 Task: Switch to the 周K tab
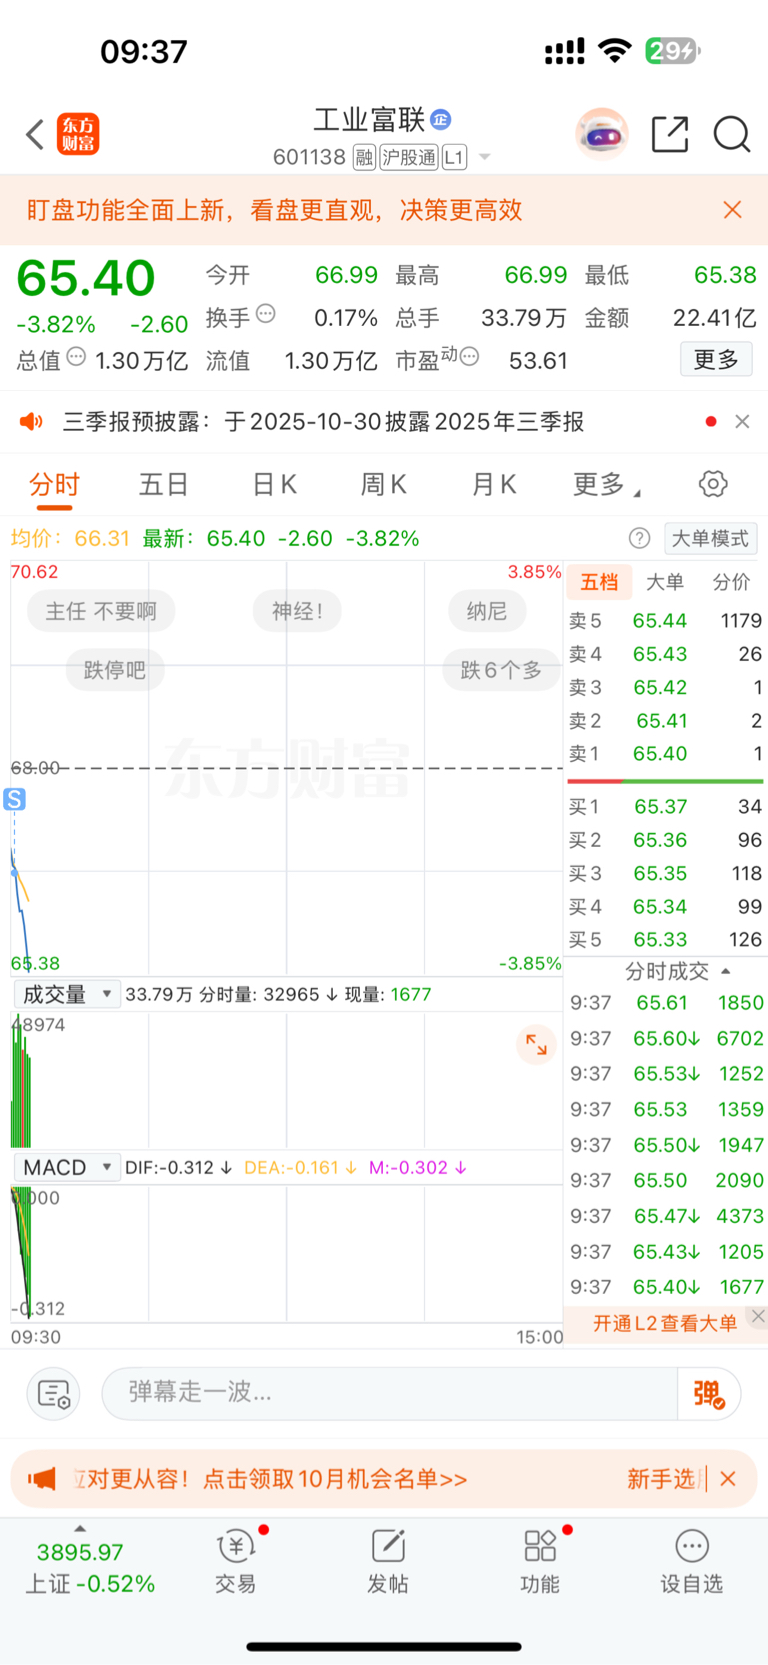(x=384, y=485)
